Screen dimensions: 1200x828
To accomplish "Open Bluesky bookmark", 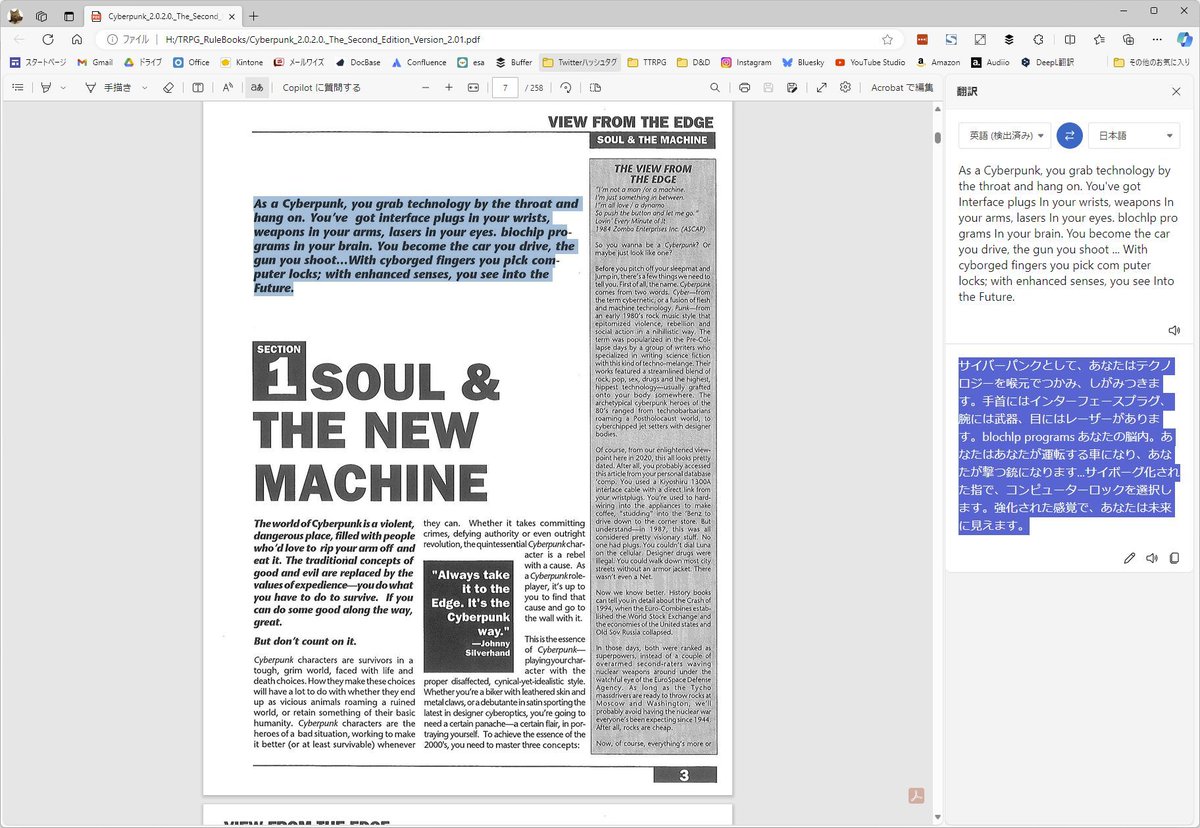I will (803, 62).
